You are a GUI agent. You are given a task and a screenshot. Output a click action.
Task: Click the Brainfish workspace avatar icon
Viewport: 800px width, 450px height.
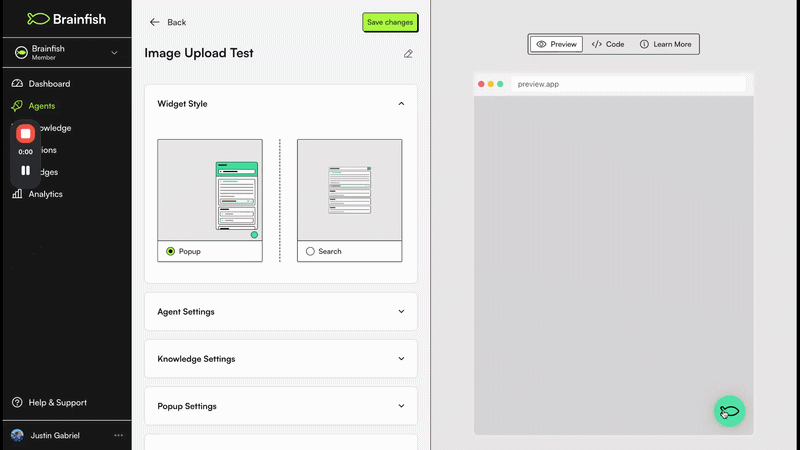point(21,53)
